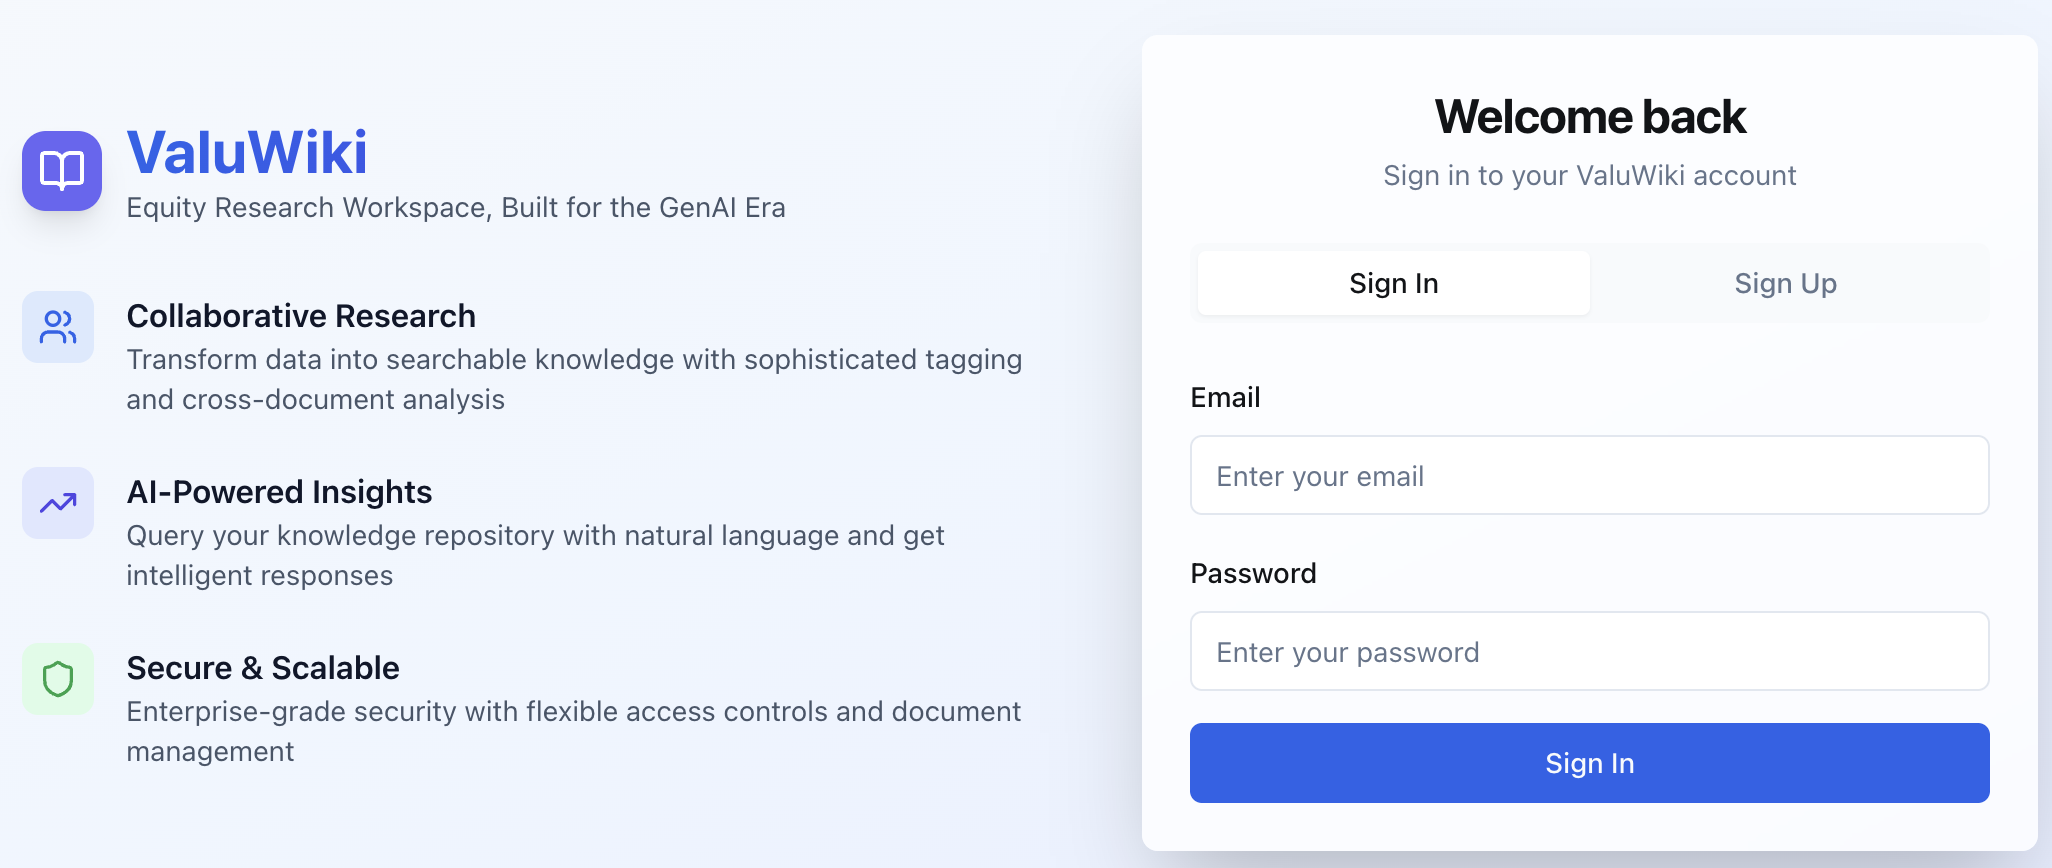Image resolution: width=2052 pixels, height=868 pixels.
Task: Click the Enterprise-grade security description text
Action: [574, 731]
